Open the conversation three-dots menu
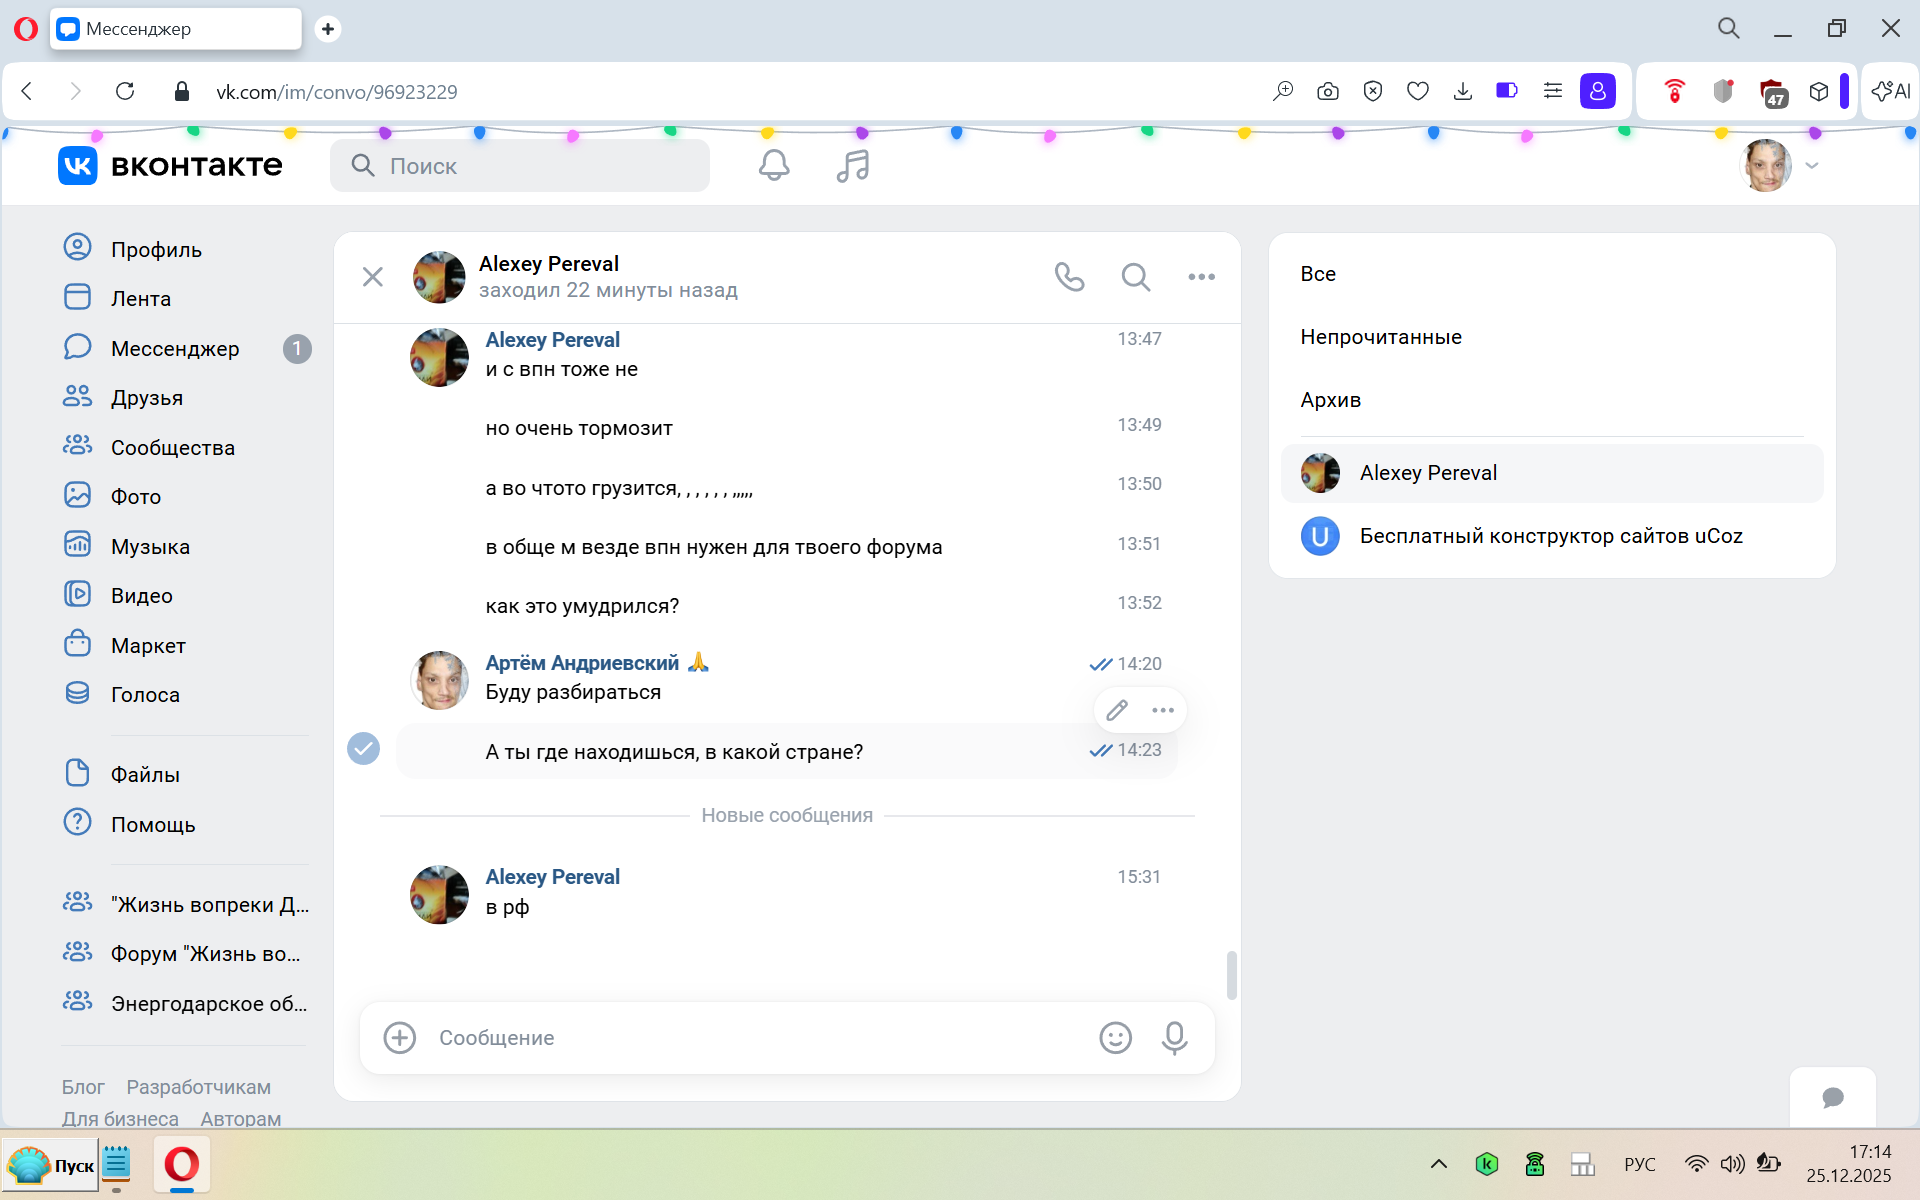The image size is (1920, 1200). (x=1201, y=277)
